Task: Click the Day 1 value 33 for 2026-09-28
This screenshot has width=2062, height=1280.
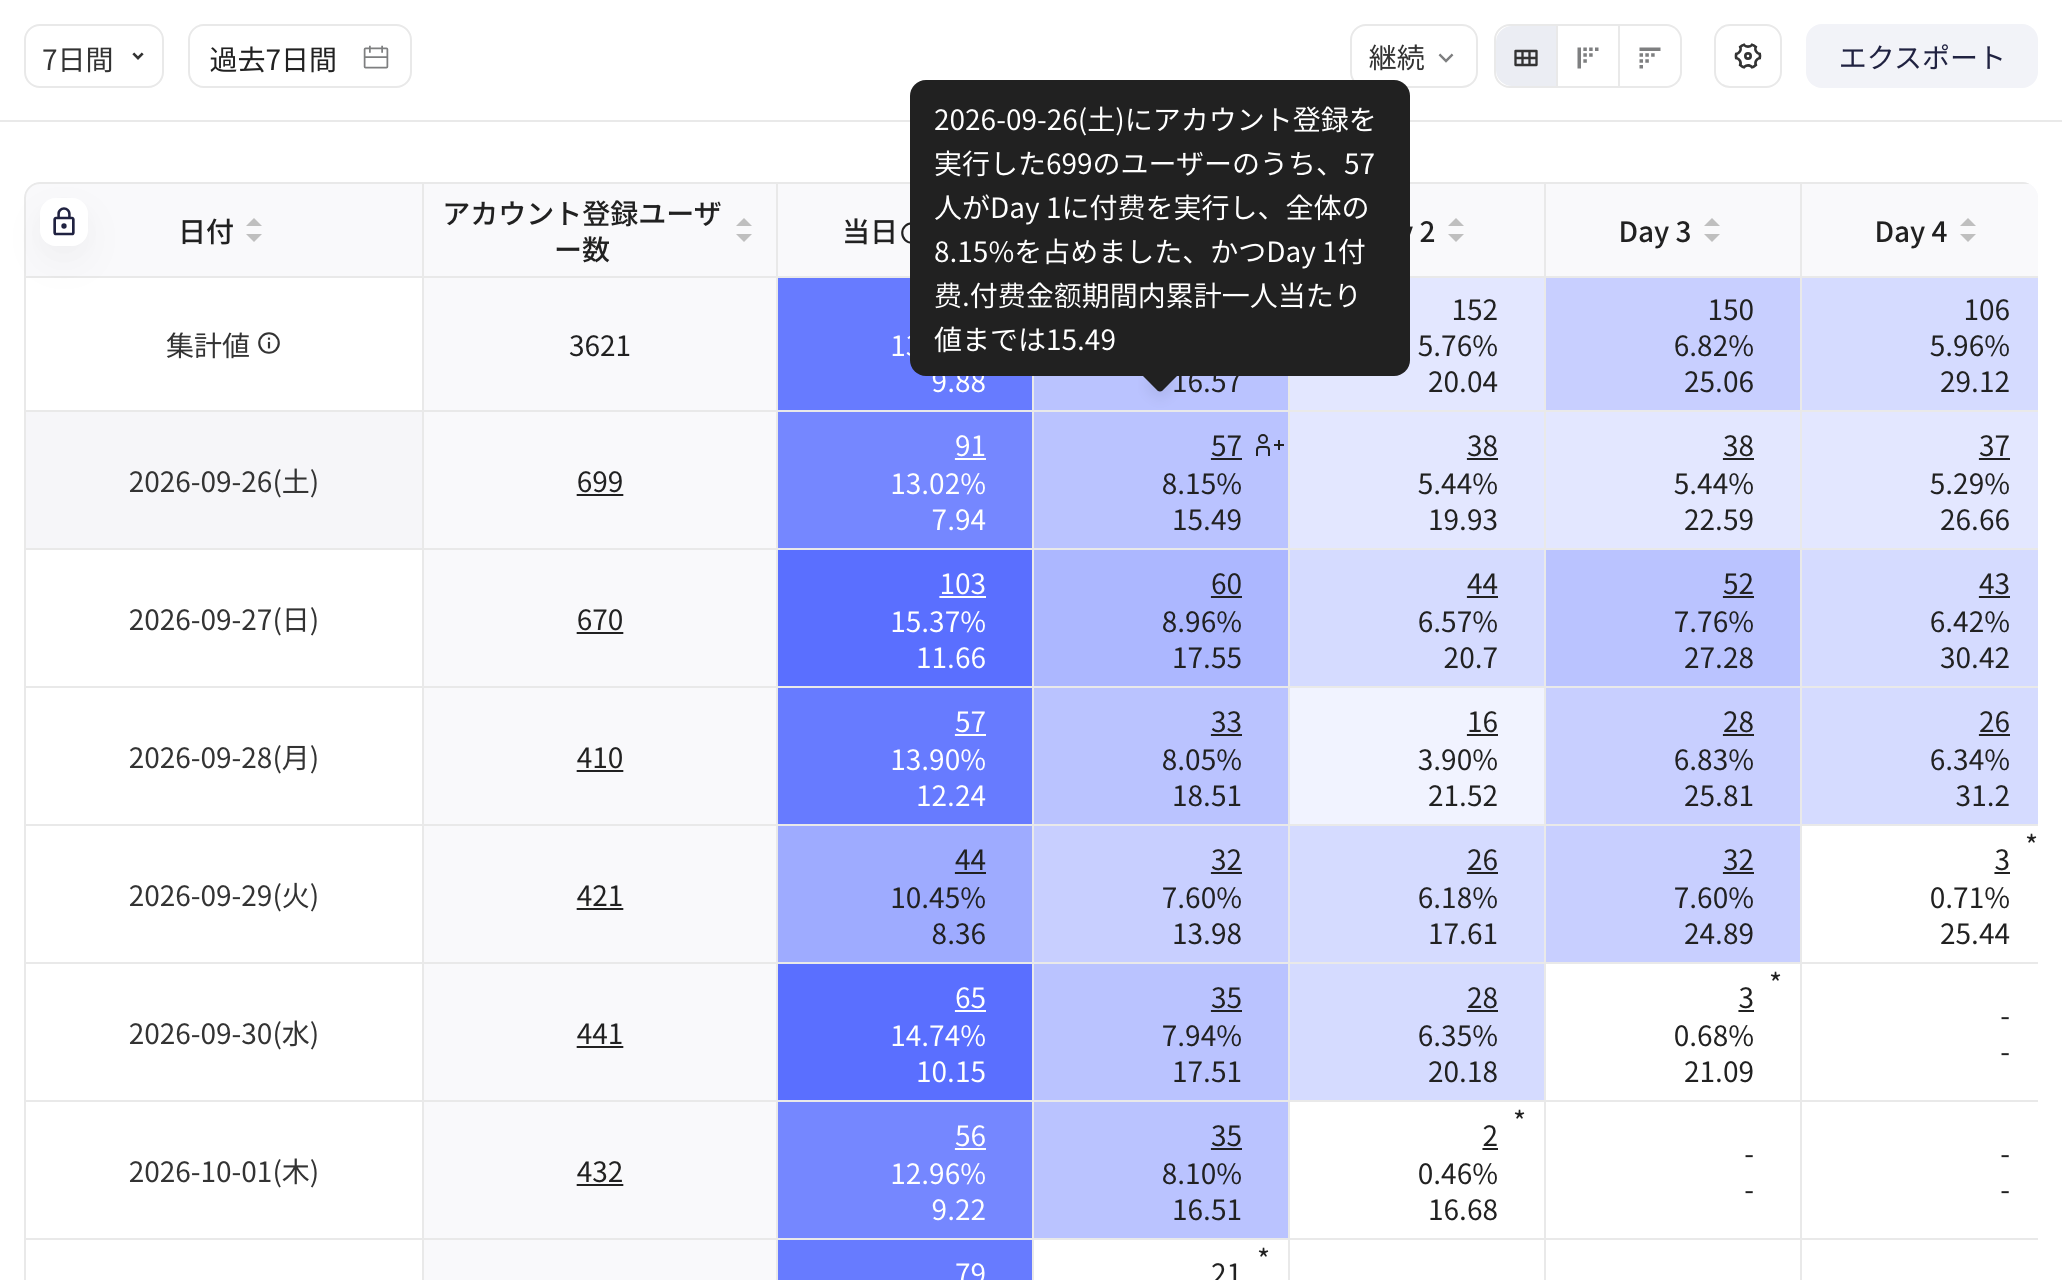Action: 1226,722
